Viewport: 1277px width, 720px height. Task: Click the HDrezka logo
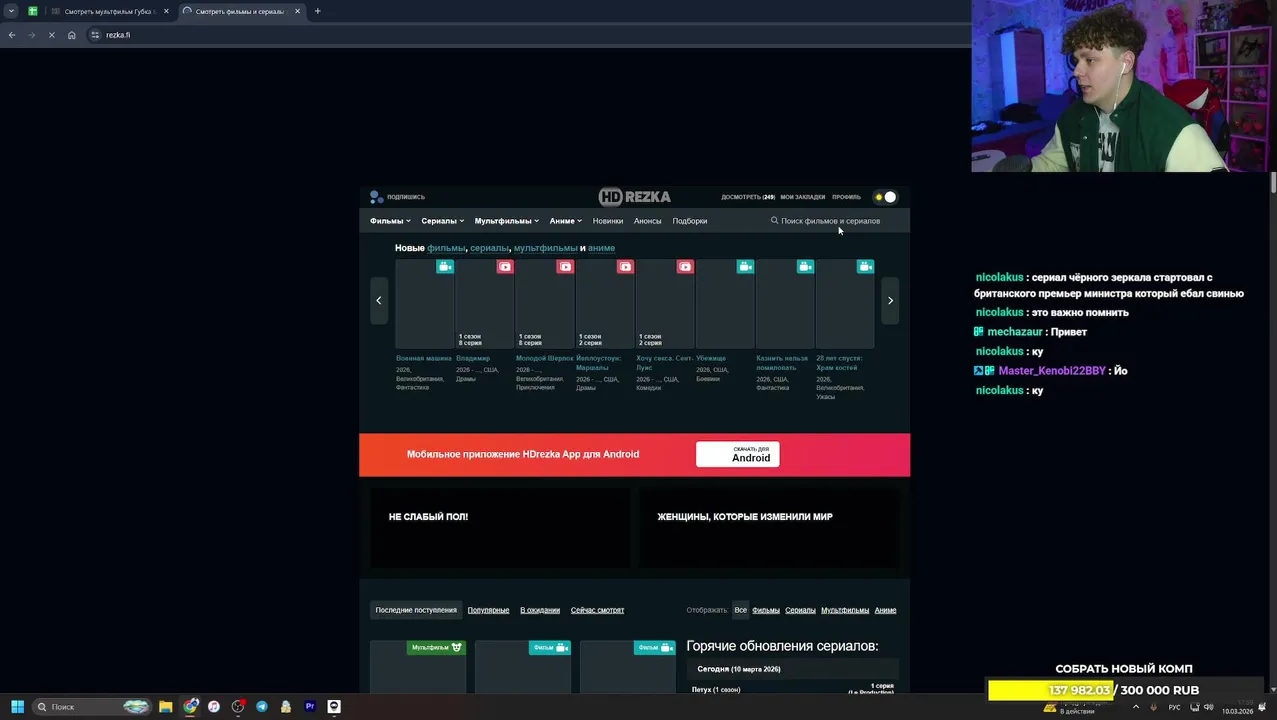[x=634, y=197]
